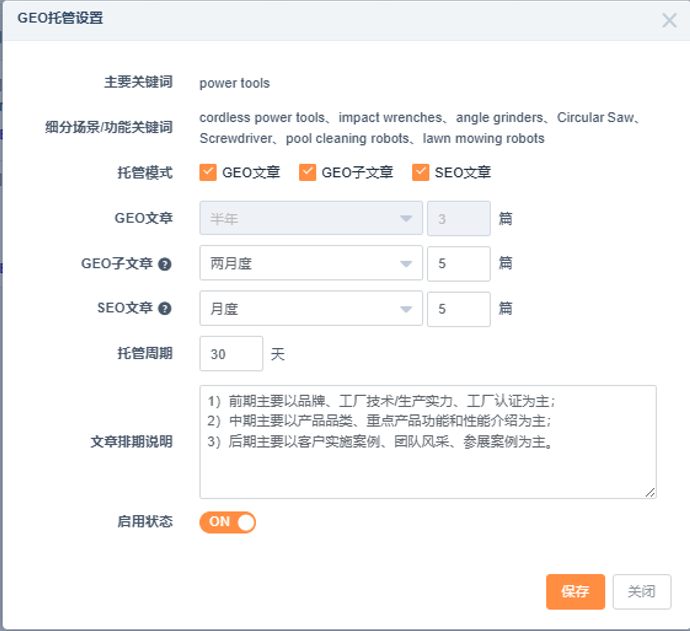Click the GEO文章 count field showing 3
The image size is (690, 631).
click(x=459, y=218)
